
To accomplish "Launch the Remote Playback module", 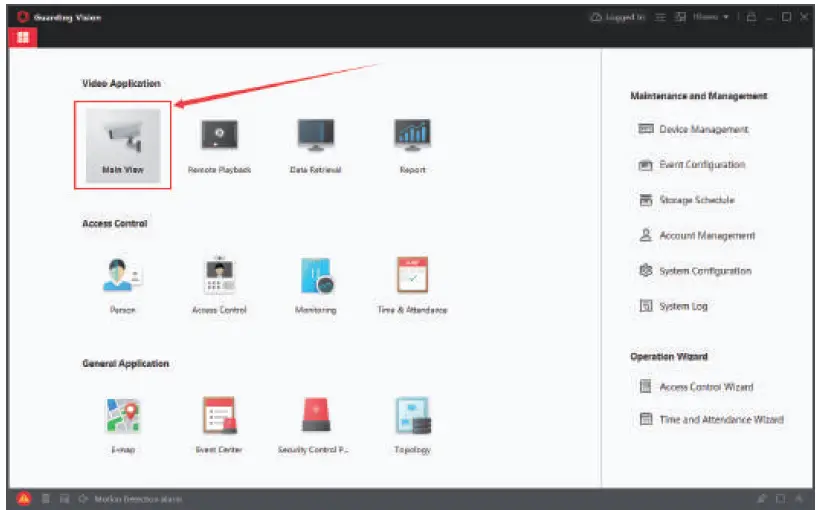I will 219,144.
